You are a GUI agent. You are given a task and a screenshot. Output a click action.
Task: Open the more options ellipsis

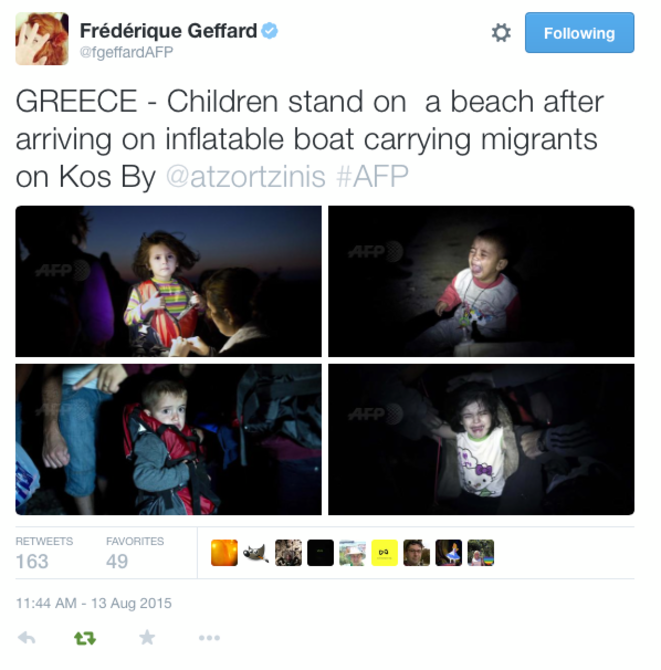209,638
